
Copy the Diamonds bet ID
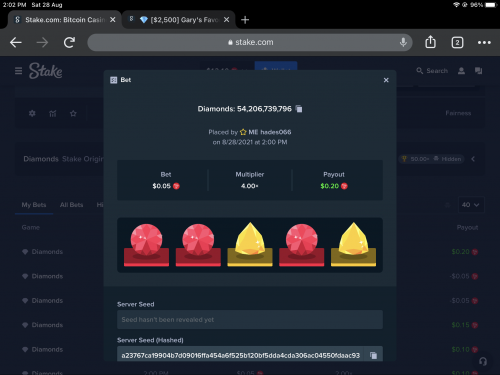click(x=299, y=109)
